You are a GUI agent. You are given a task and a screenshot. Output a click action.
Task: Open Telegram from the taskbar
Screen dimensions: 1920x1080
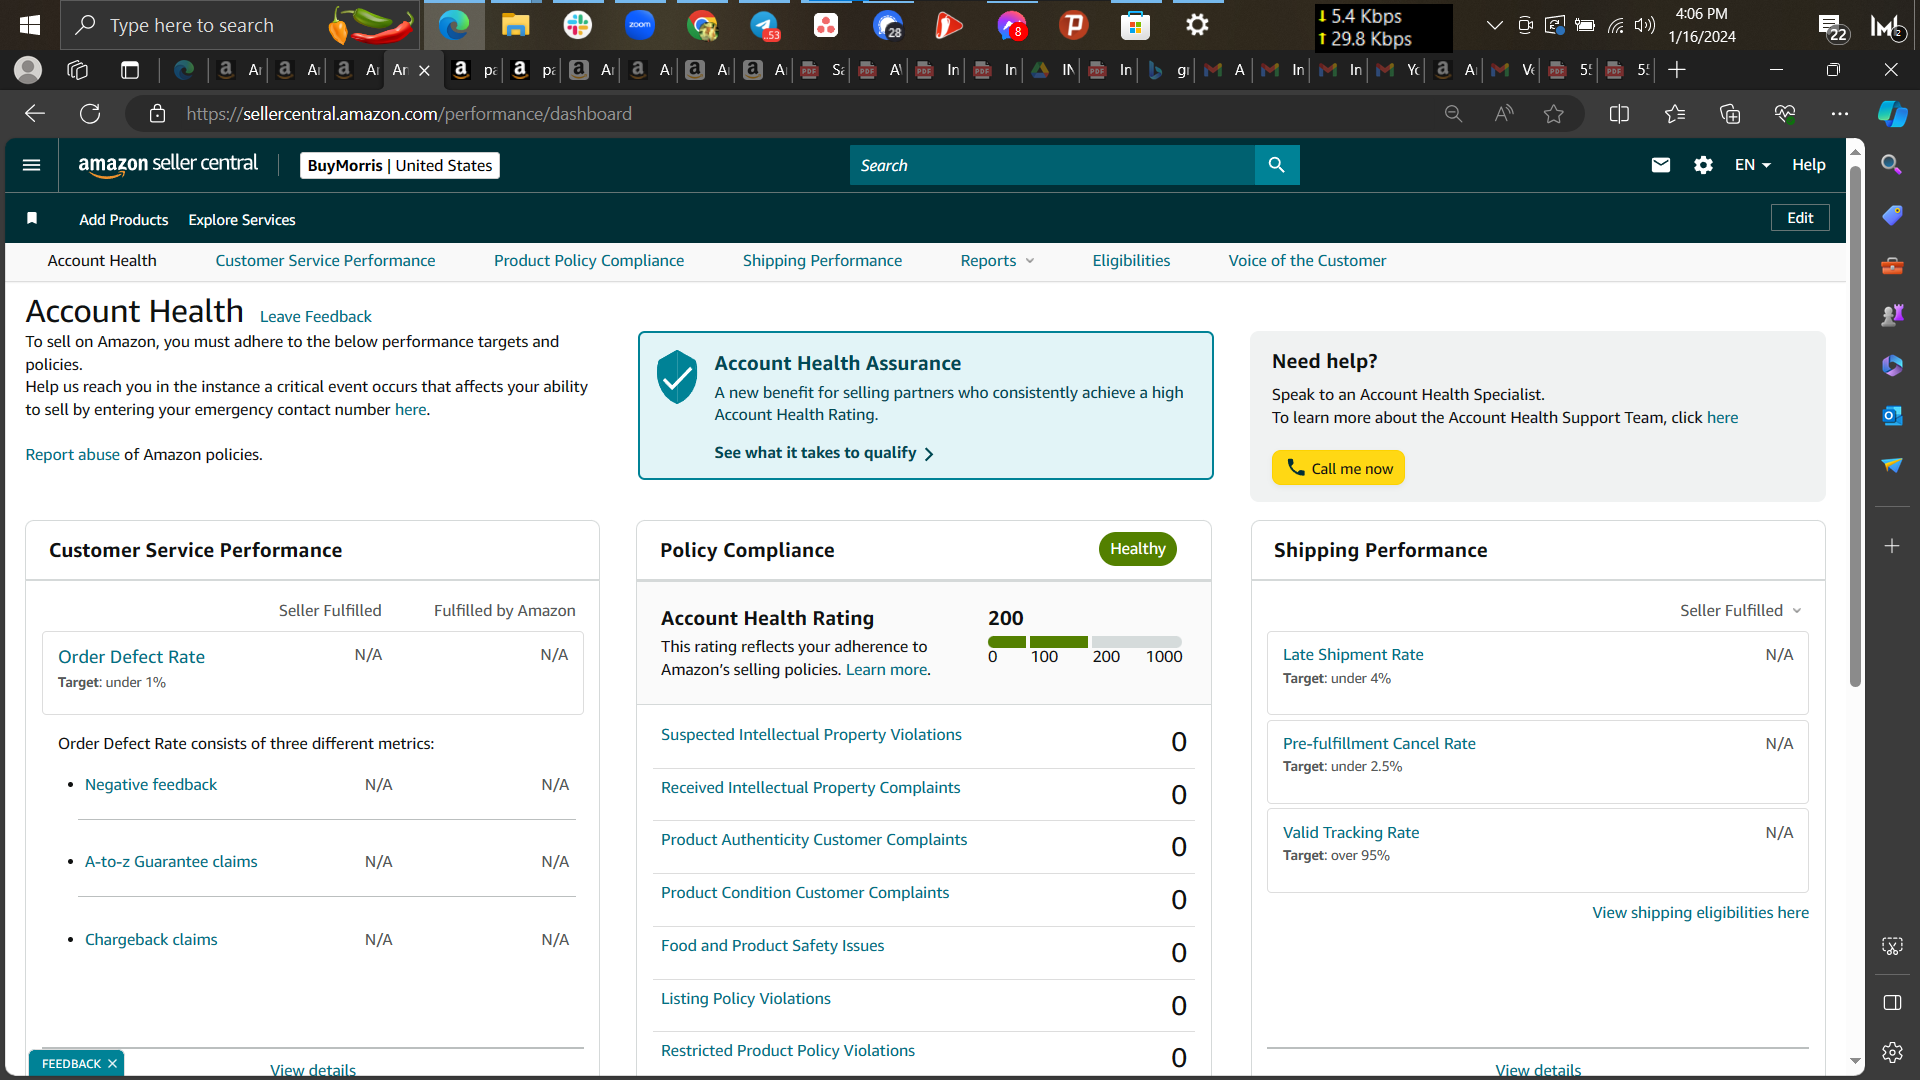click(765, 25)
